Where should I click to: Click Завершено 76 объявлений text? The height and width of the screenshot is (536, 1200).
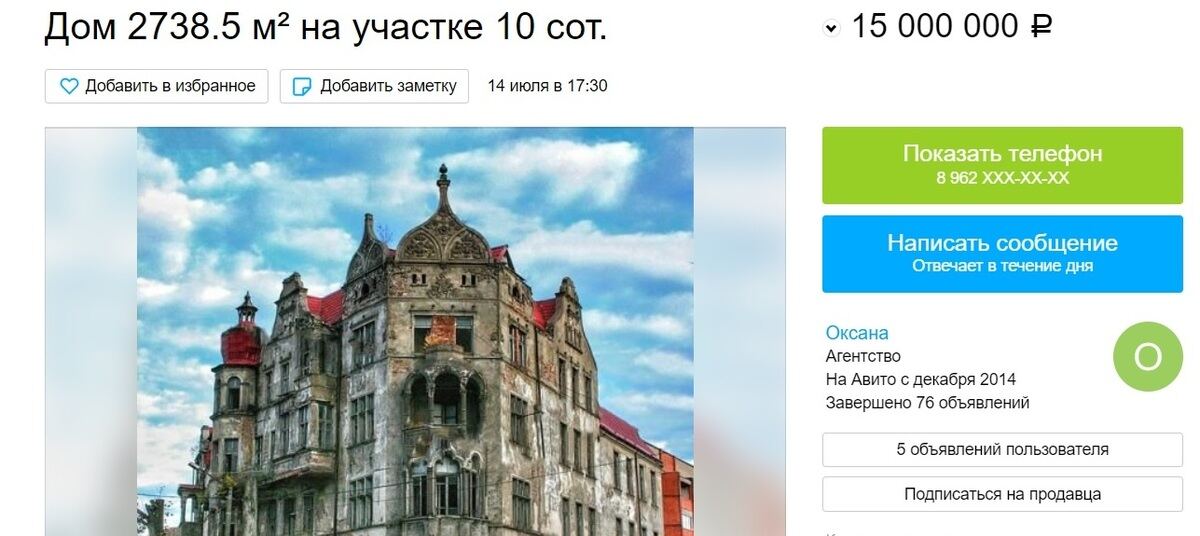tap(927, 403)
